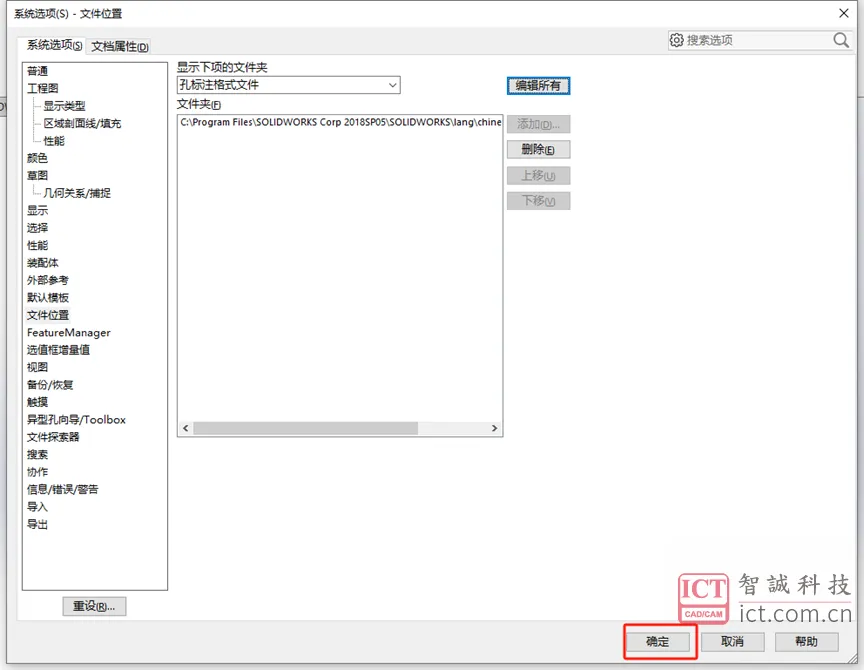Open 帮助 button
This screenshot has width=864, height=670.
[x=806, y=642]
